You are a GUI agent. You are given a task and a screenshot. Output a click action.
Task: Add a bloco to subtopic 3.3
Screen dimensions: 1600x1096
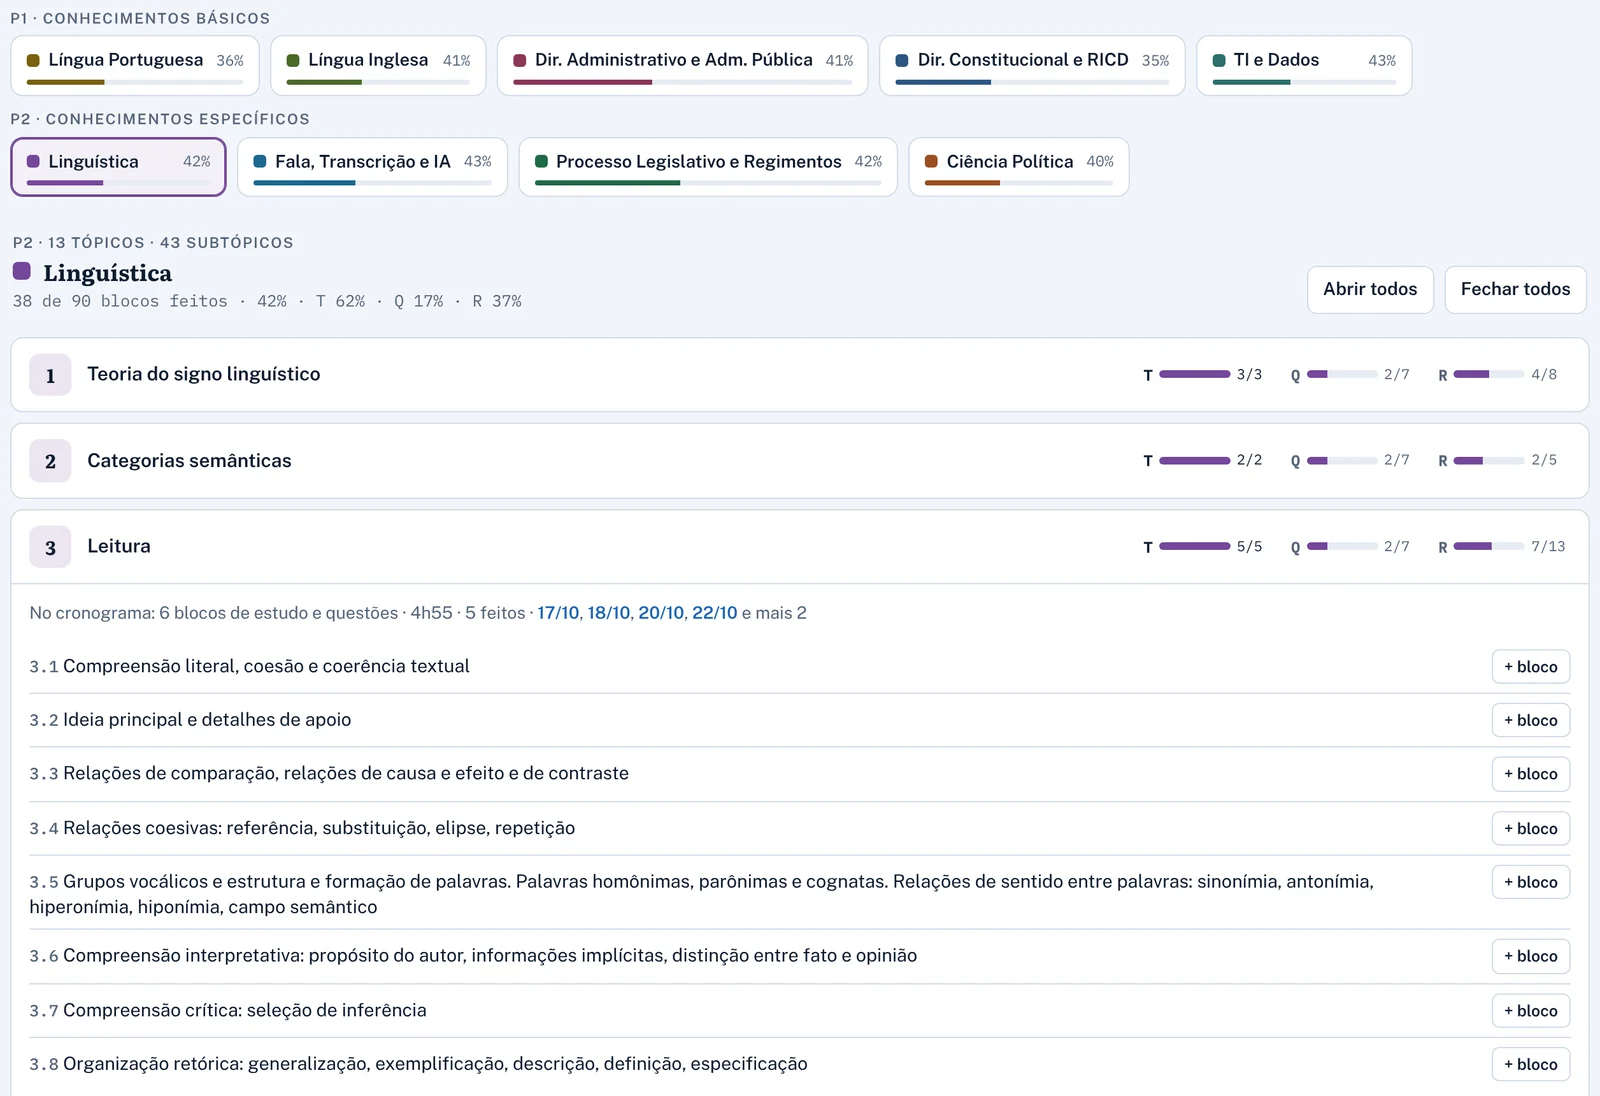(1531, 774)
